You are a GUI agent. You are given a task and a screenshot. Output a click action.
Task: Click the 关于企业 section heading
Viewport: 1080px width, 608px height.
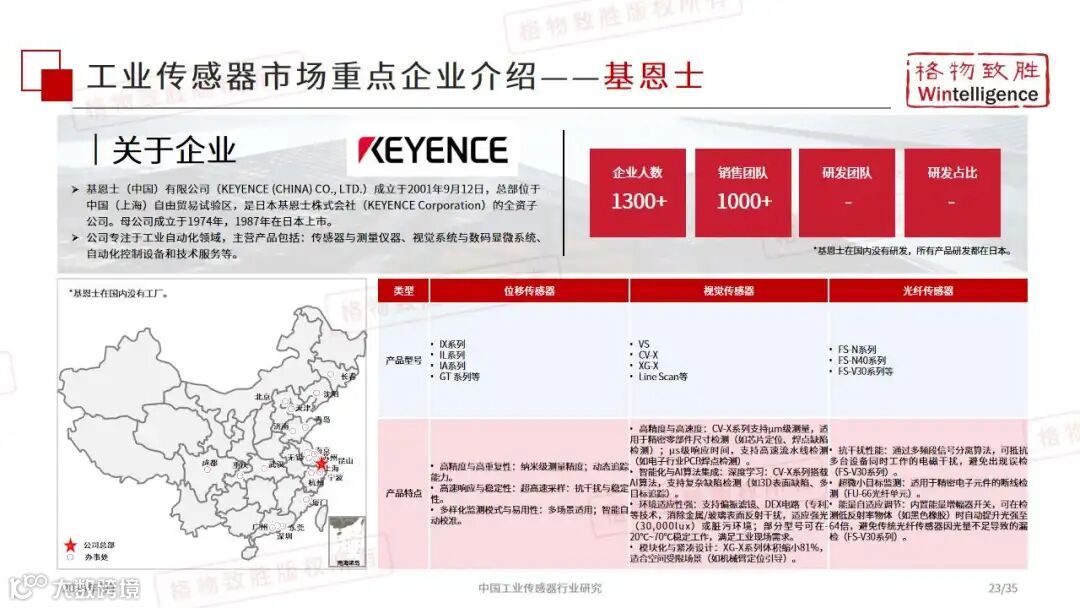pos(174,150)
